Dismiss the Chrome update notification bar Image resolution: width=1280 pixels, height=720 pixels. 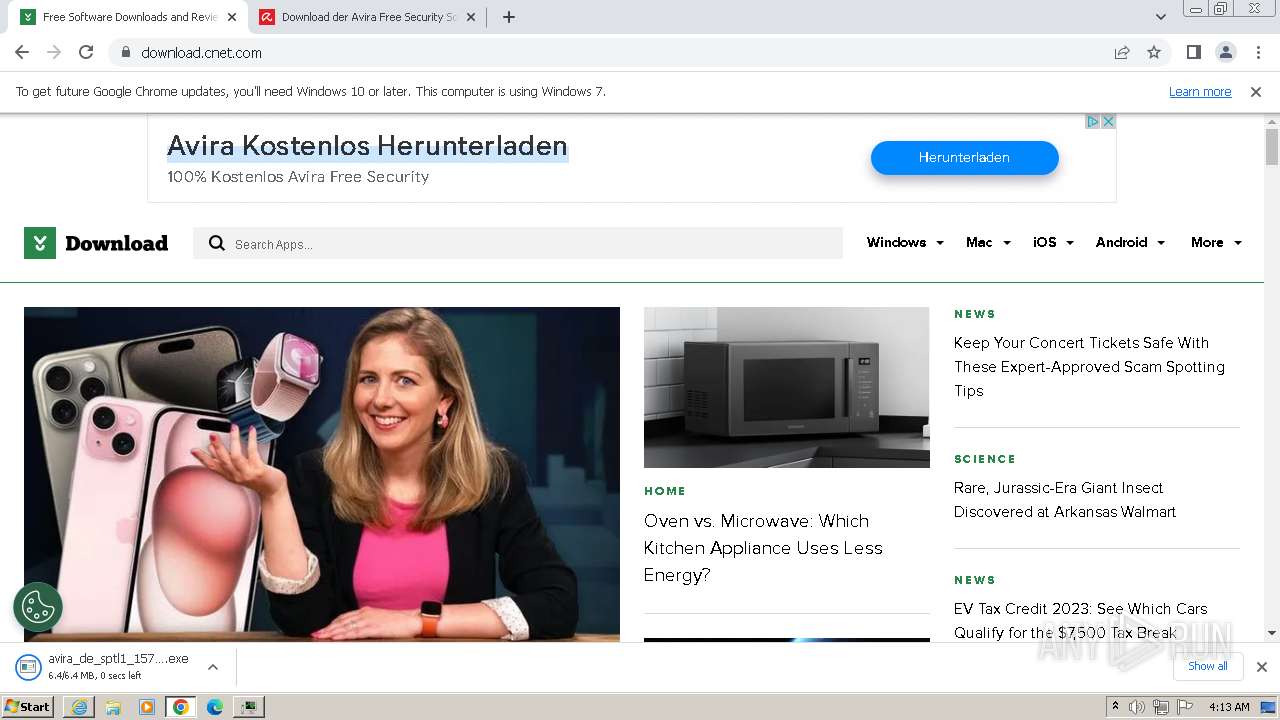[1256, 91]
